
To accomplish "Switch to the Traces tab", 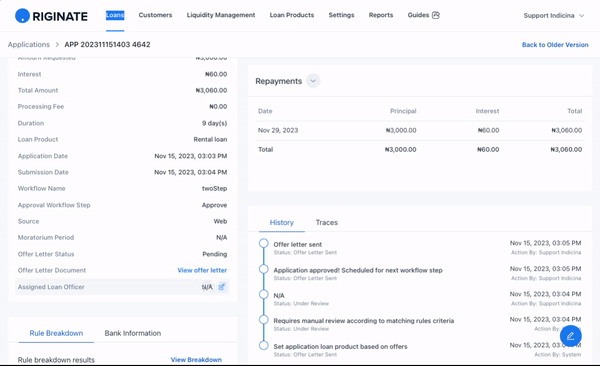I will point(327,222).
